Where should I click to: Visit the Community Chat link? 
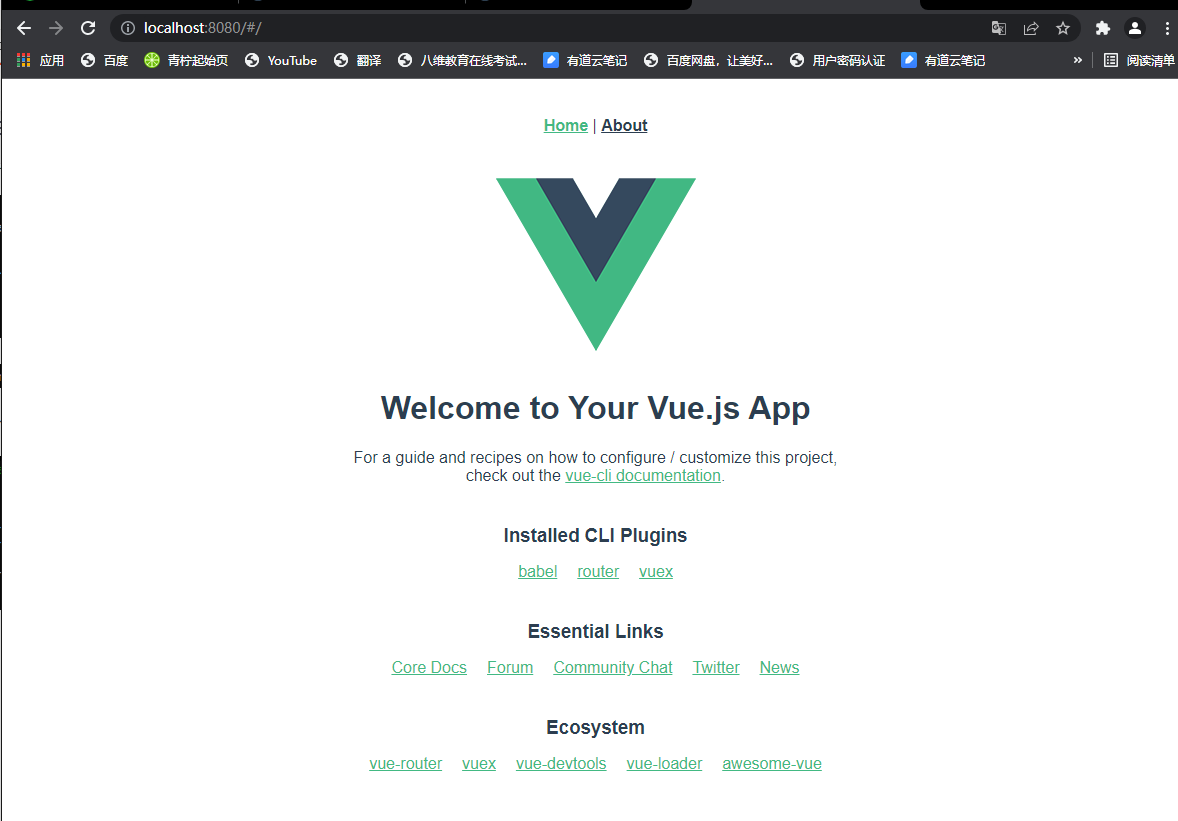(x=612, y=668)
